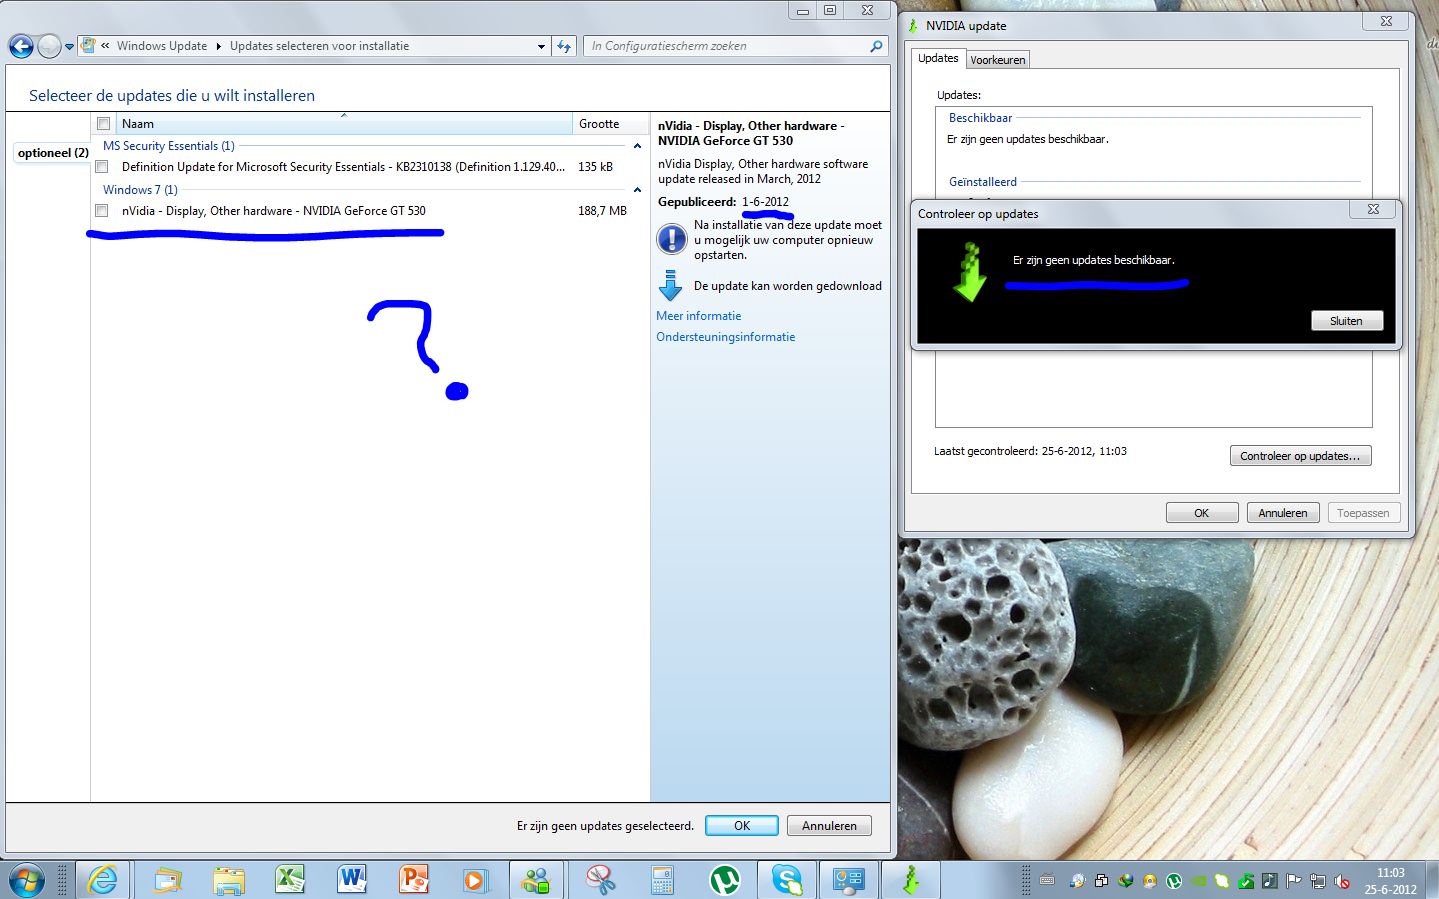Open the Ondersteuningsinformatie link

click(x=725, y=337)
